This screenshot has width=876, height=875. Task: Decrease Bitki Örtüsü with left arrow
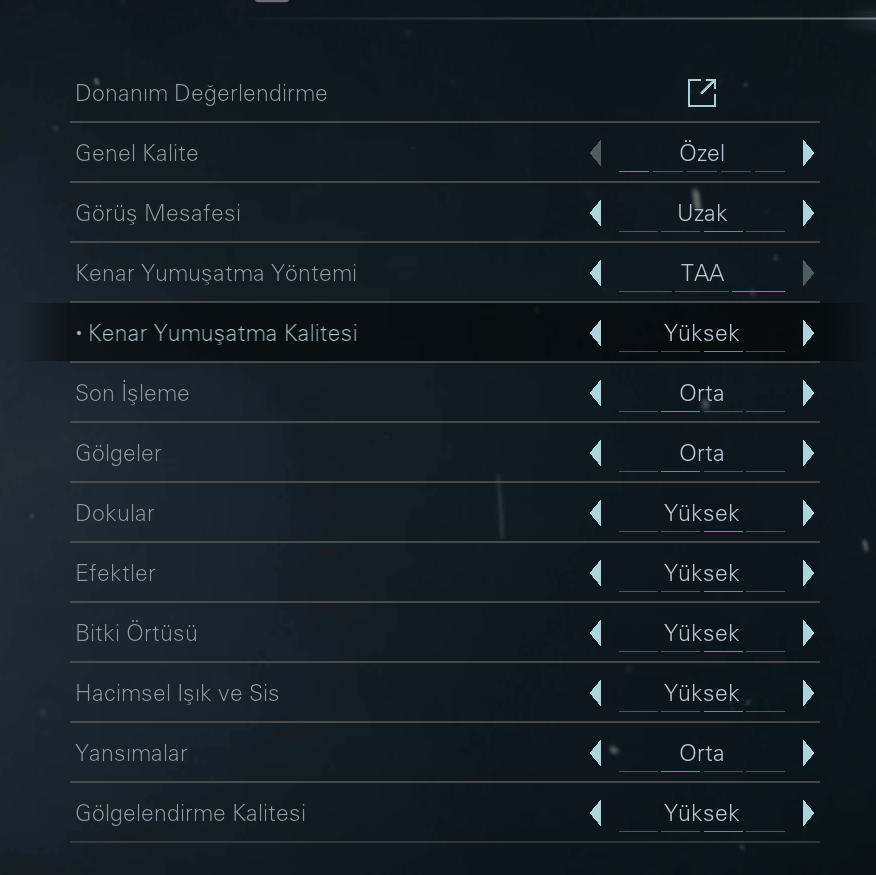tap(596, 633)
